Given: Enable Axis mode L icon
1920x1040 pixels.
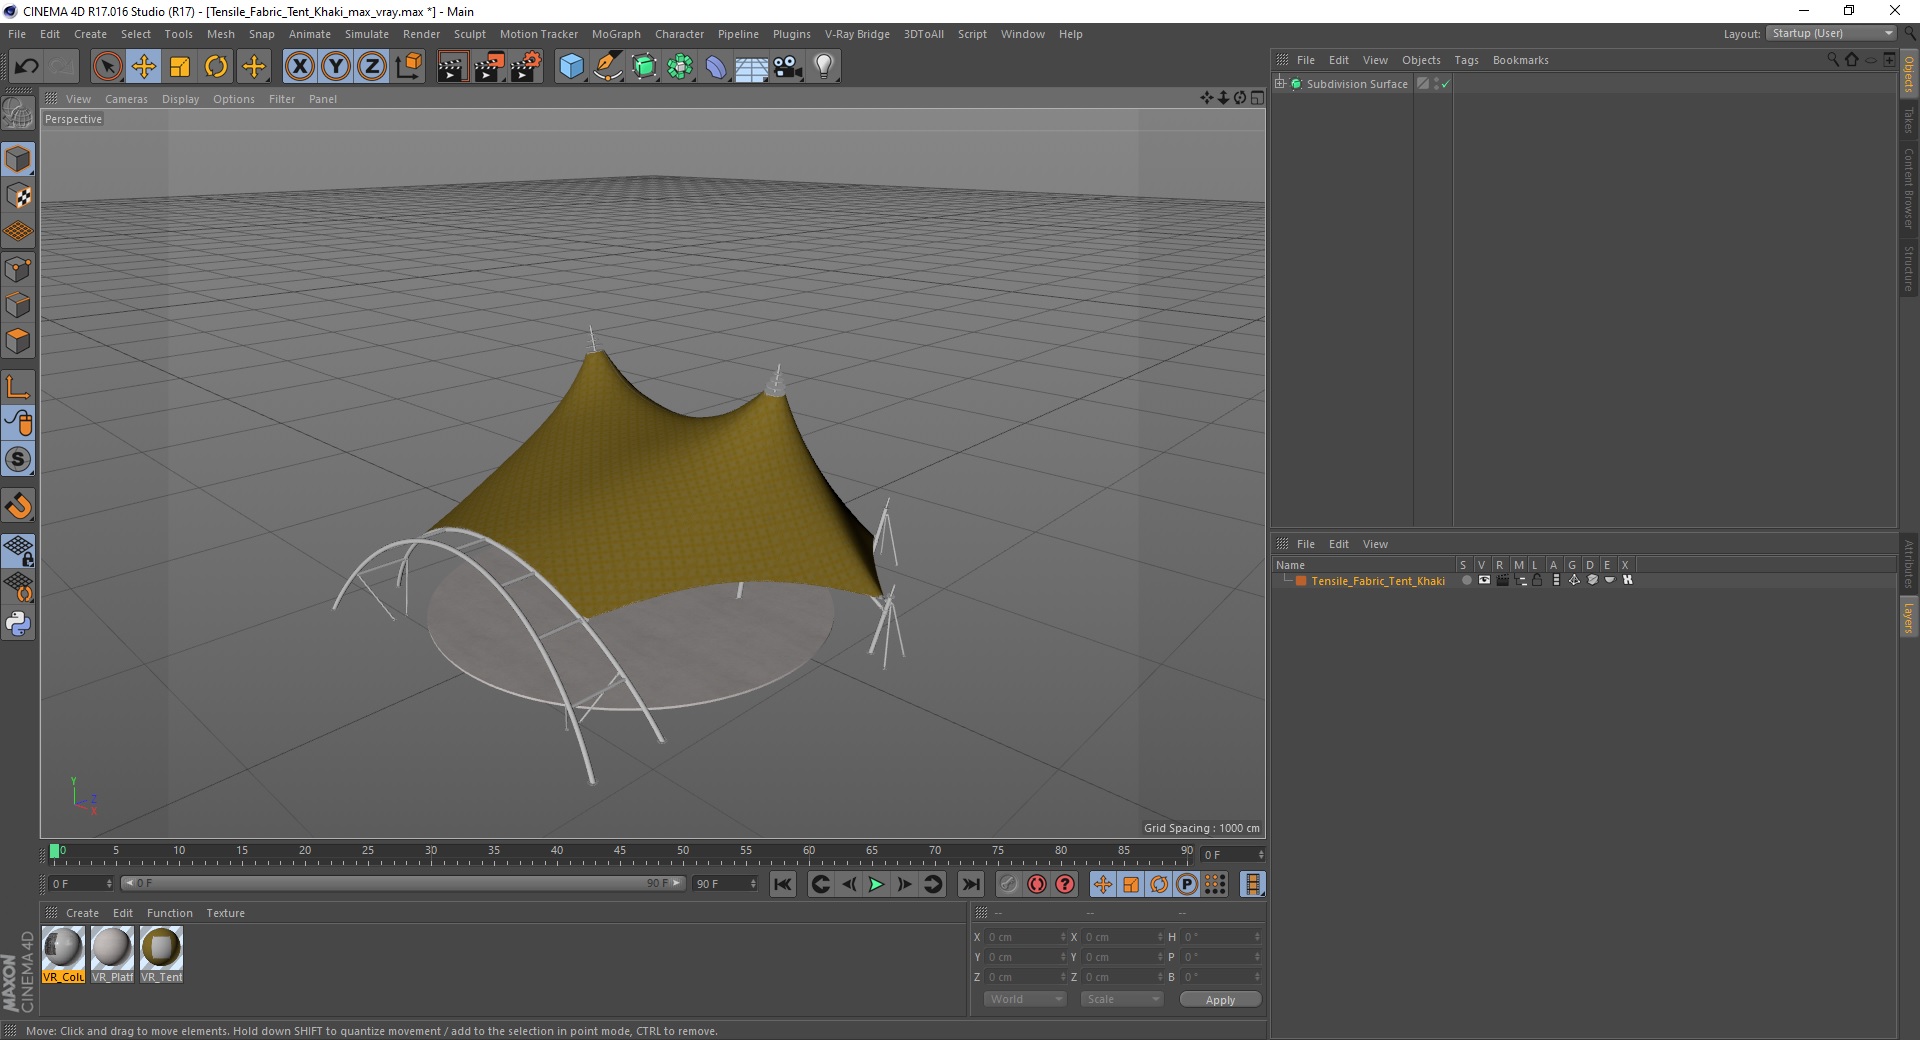Looking at the screenshot, I should 18,386.
